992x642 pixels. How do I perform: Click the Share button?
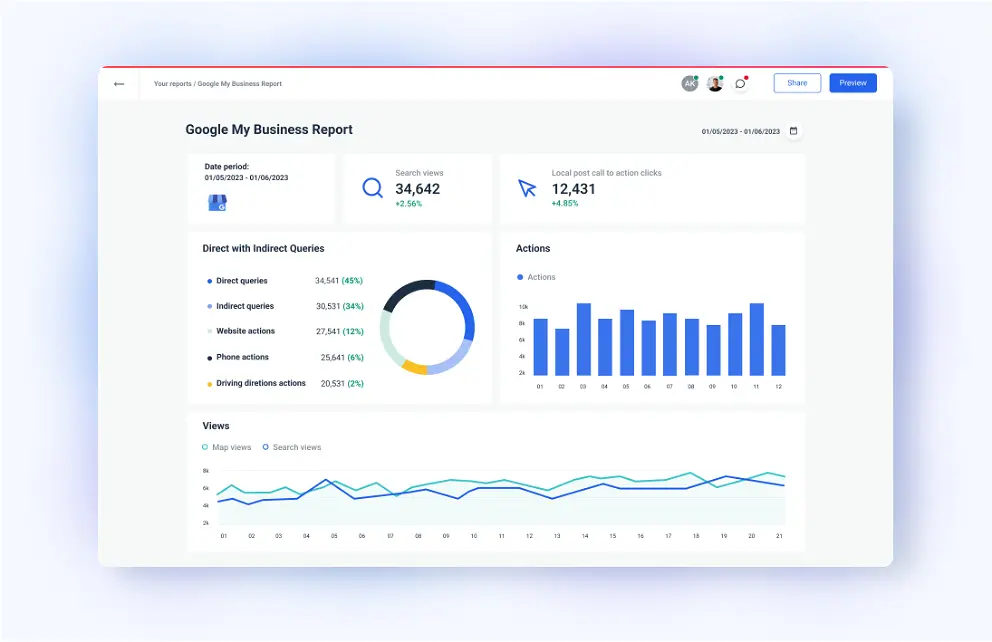[x=797, y=83]
